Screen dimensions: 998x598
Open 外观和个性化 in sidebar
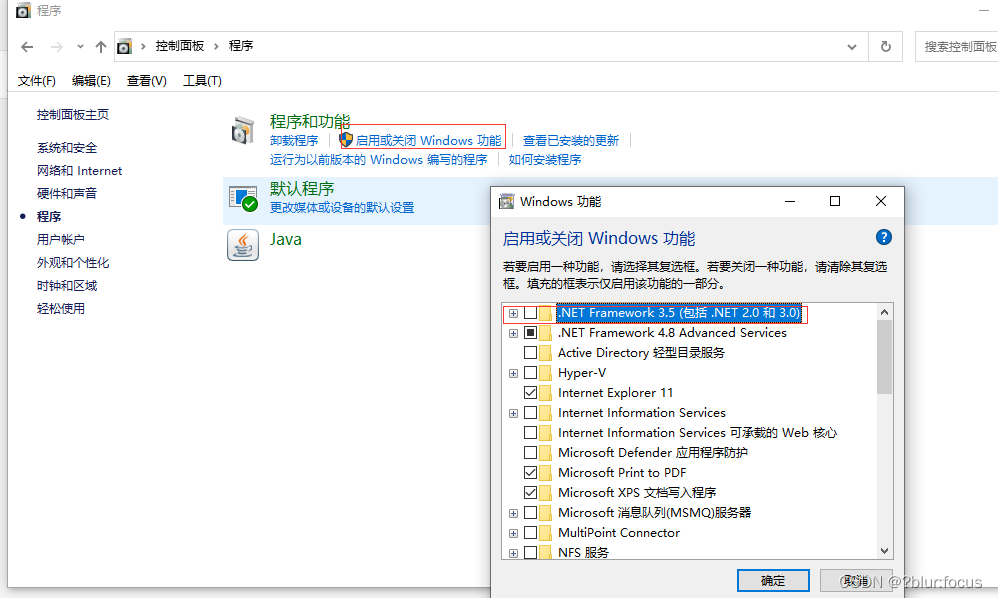pyautogui.click(x=73, y=263)
